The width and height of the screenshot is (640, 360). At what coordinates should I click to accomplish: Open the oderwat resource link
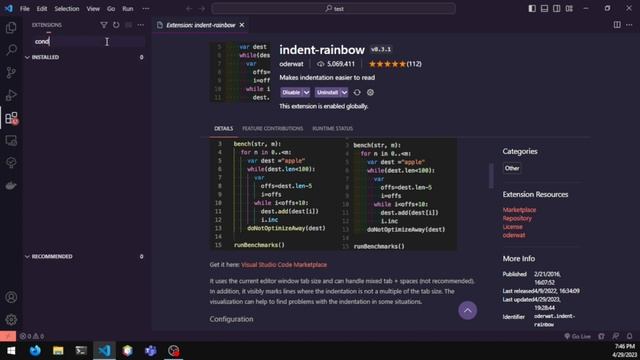tap(514, 235)
